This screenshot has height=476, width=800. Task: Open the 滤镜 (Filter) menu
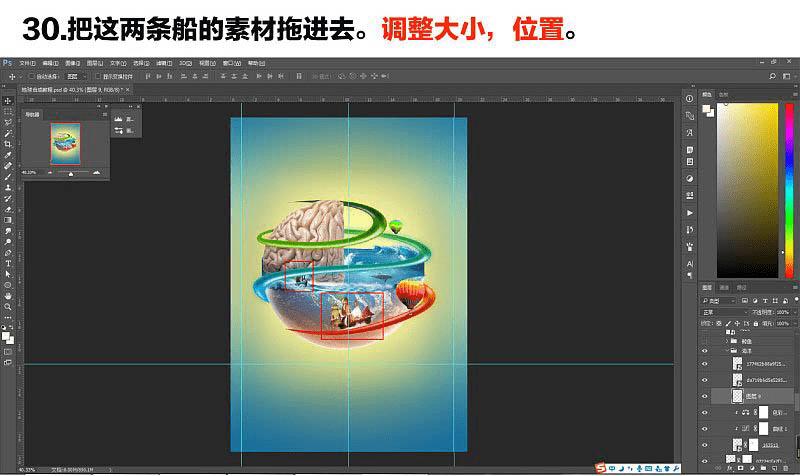pyautogui.click(x=164, y=63)
